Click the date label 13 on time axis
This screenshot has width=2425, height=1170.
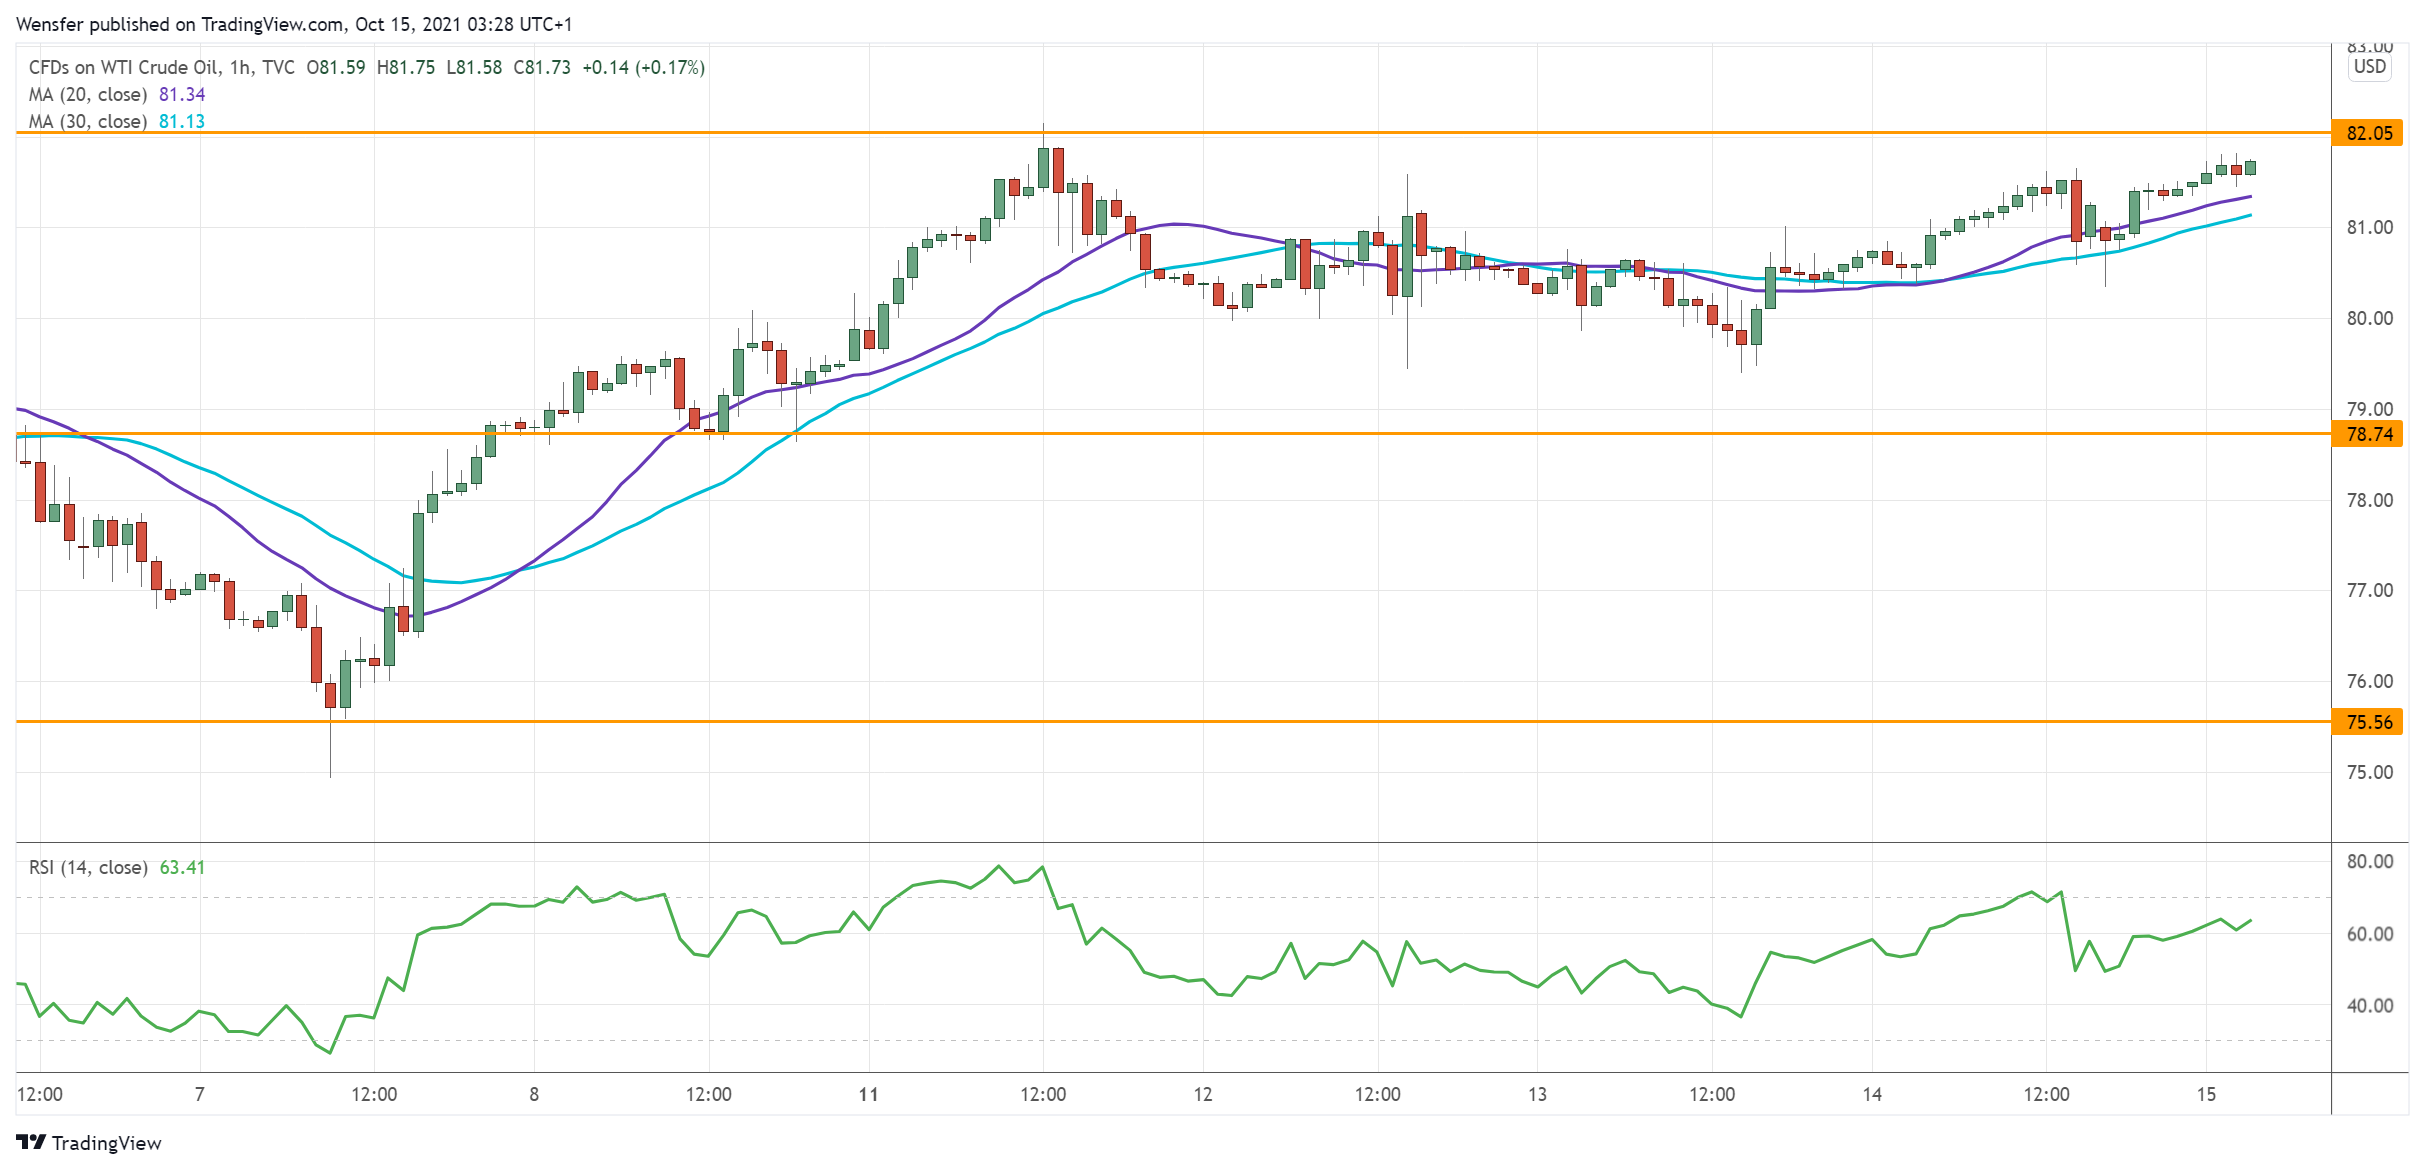(x=1537, y=1094)
